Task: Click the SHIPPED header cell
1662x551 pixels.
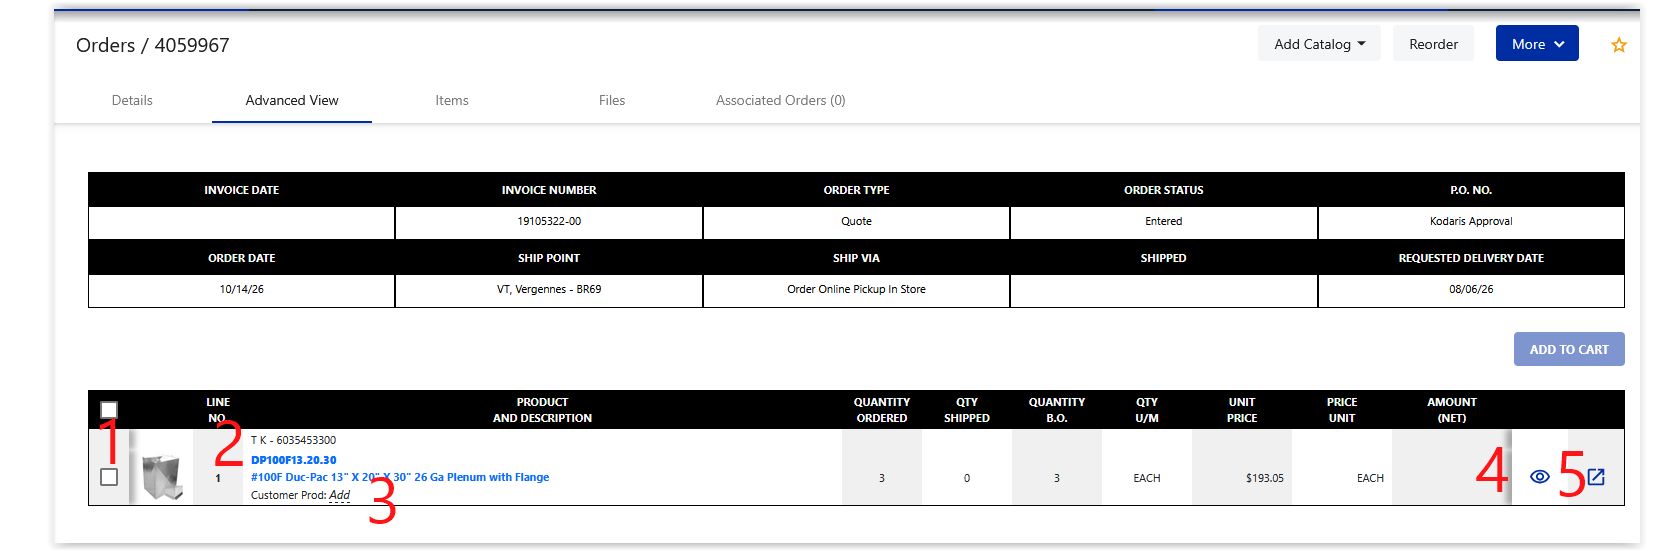Action: pos(1163,258)
